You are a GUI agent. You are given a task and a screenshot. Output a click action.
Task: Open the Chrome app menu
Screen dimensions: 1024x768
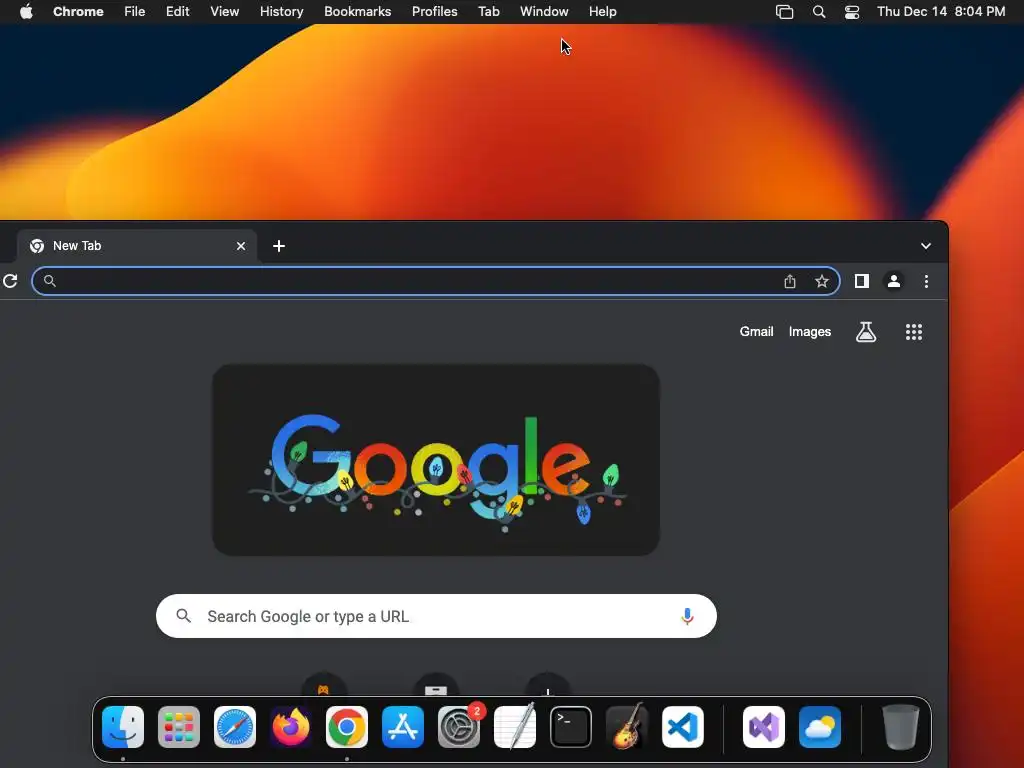point(78,12)
